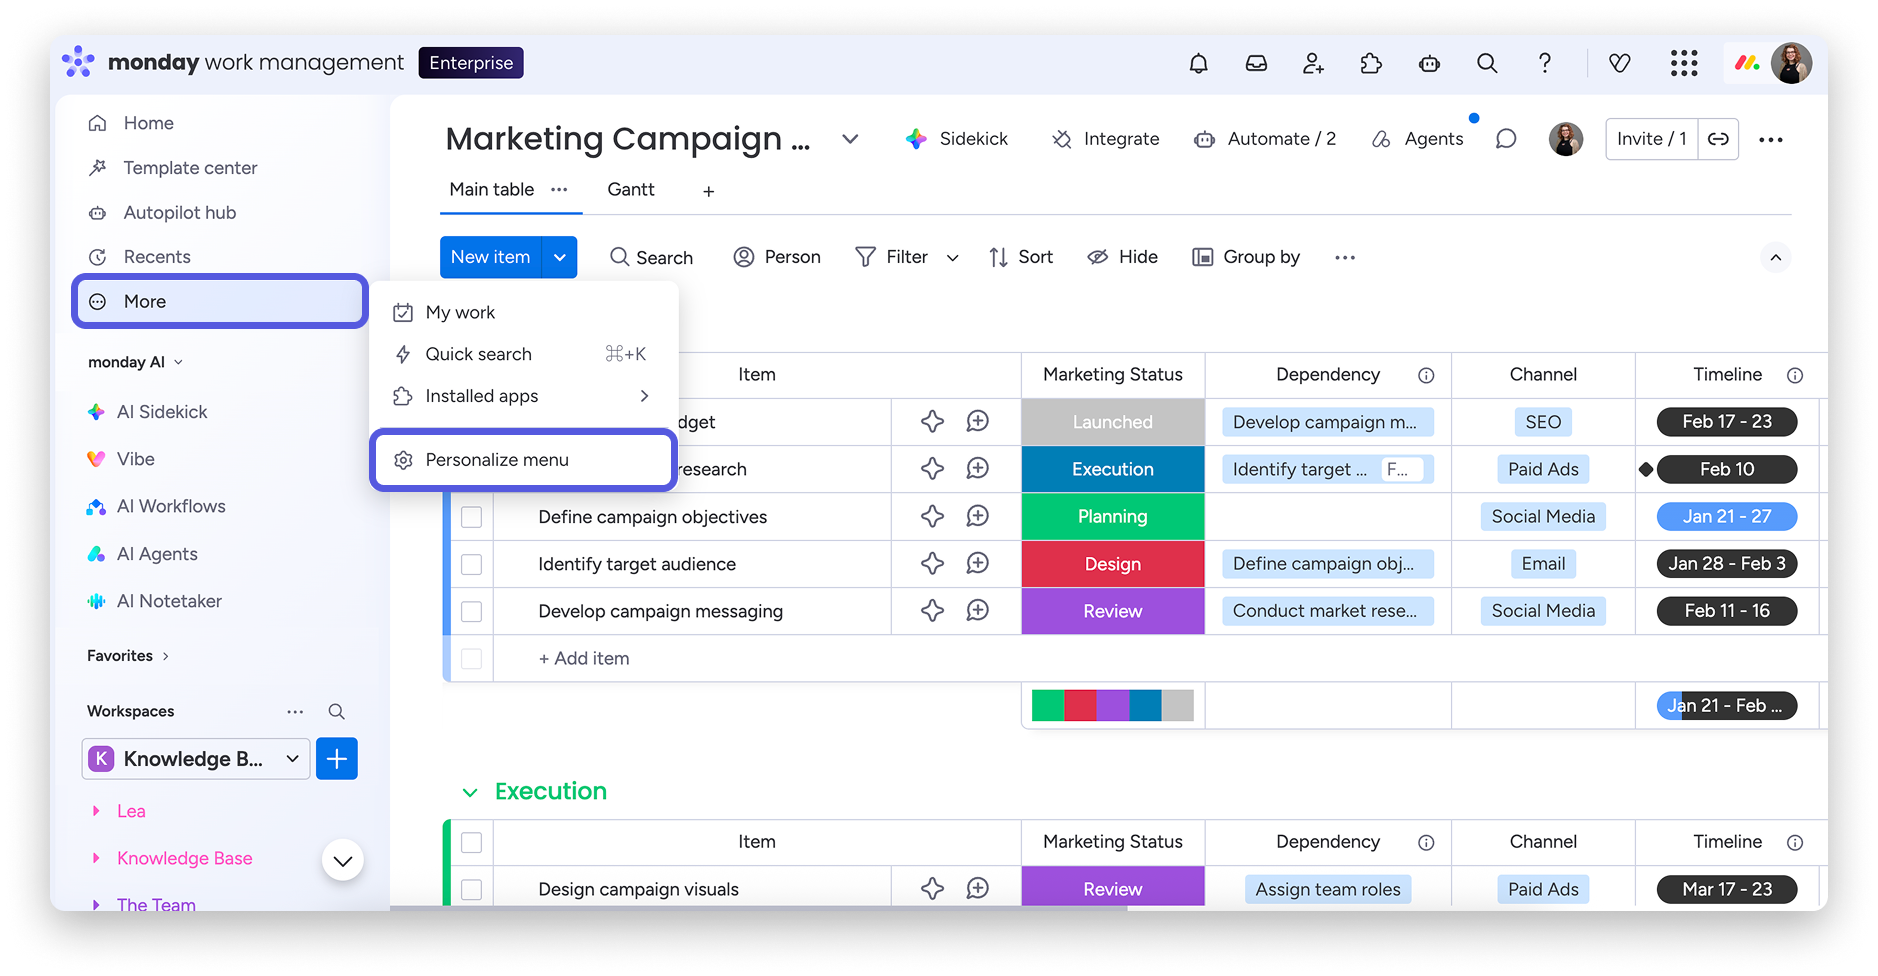Expand the Knowledge Base tree item
Screen dimensions: 1878x976
click(x=96, y=858)
